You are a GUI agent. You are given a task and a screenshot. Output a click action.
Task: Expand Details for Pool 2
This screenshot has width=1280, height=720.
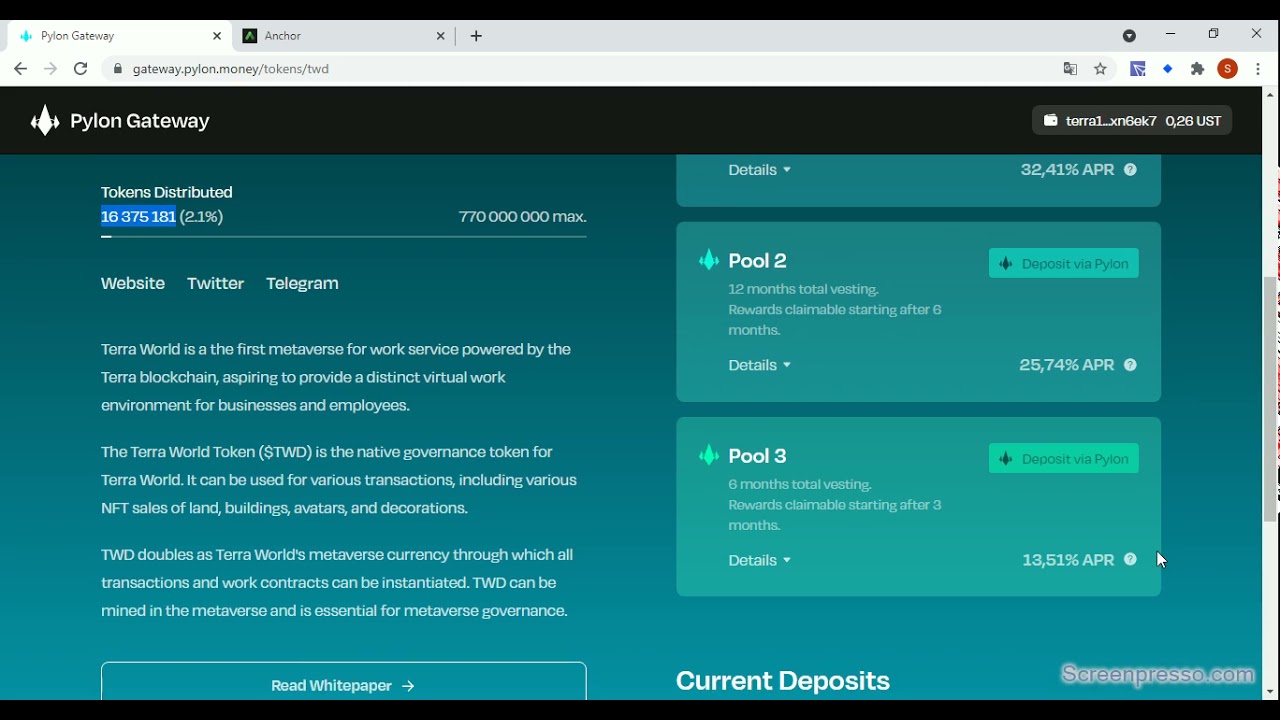click(x=760, y=365)
